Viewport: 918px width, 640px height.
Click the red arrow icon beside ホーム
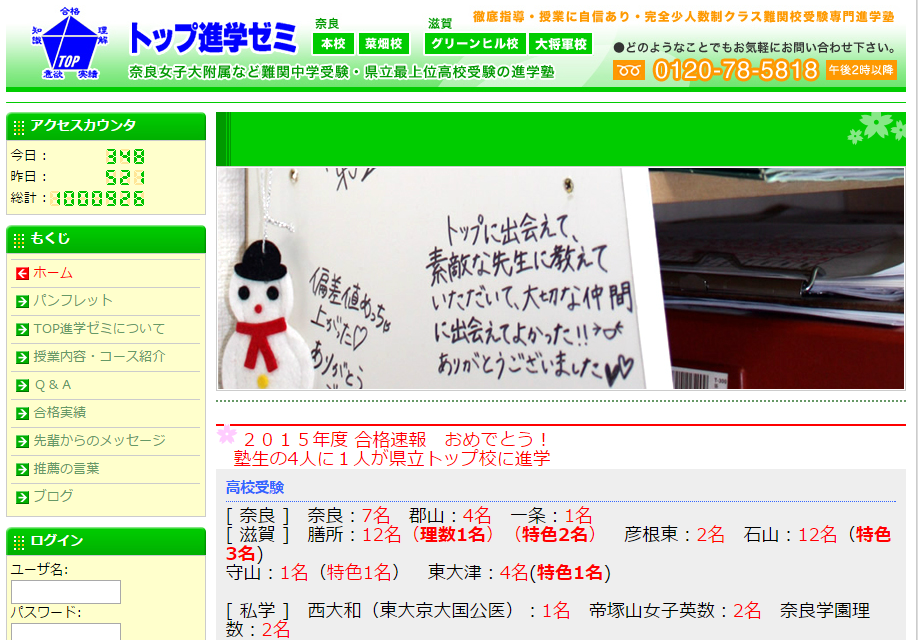[22, 273]
